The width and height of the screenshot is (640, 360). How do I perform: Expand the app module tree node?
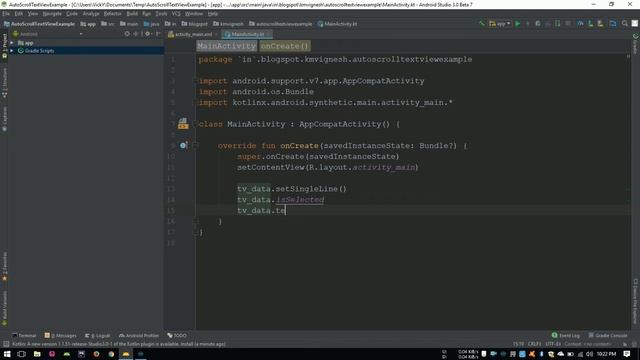pyautogui.click(x=12, y=43)
